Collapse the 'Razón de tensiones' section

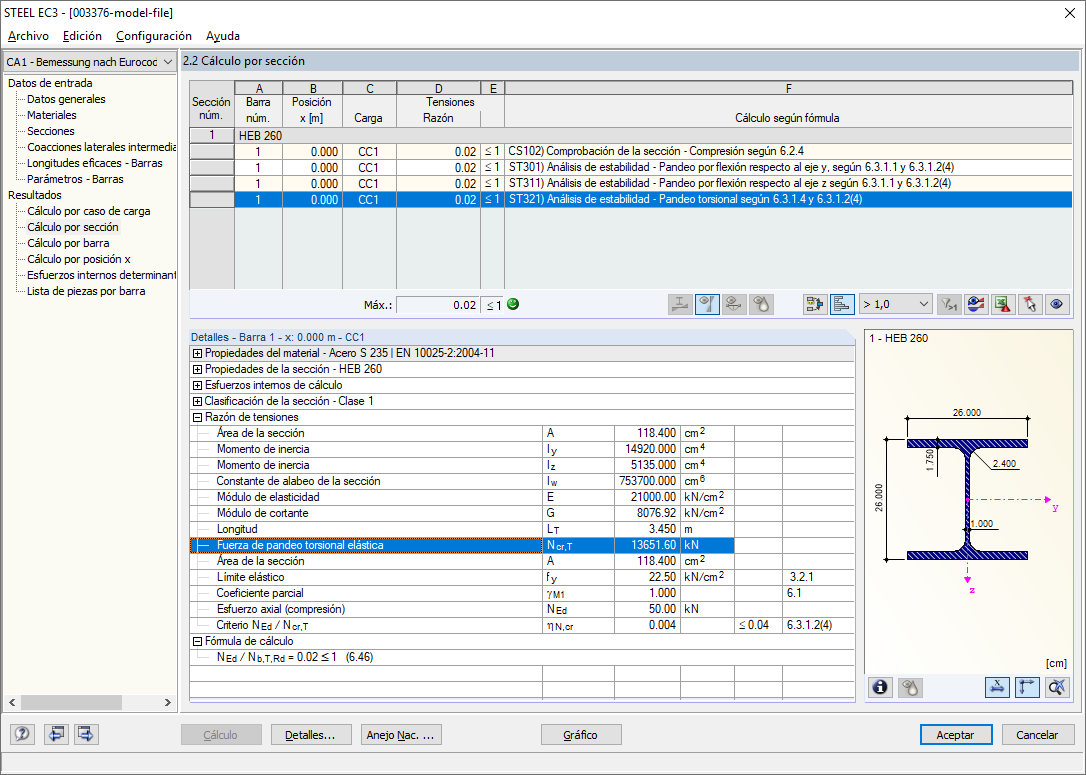click(x=197, y=417)
